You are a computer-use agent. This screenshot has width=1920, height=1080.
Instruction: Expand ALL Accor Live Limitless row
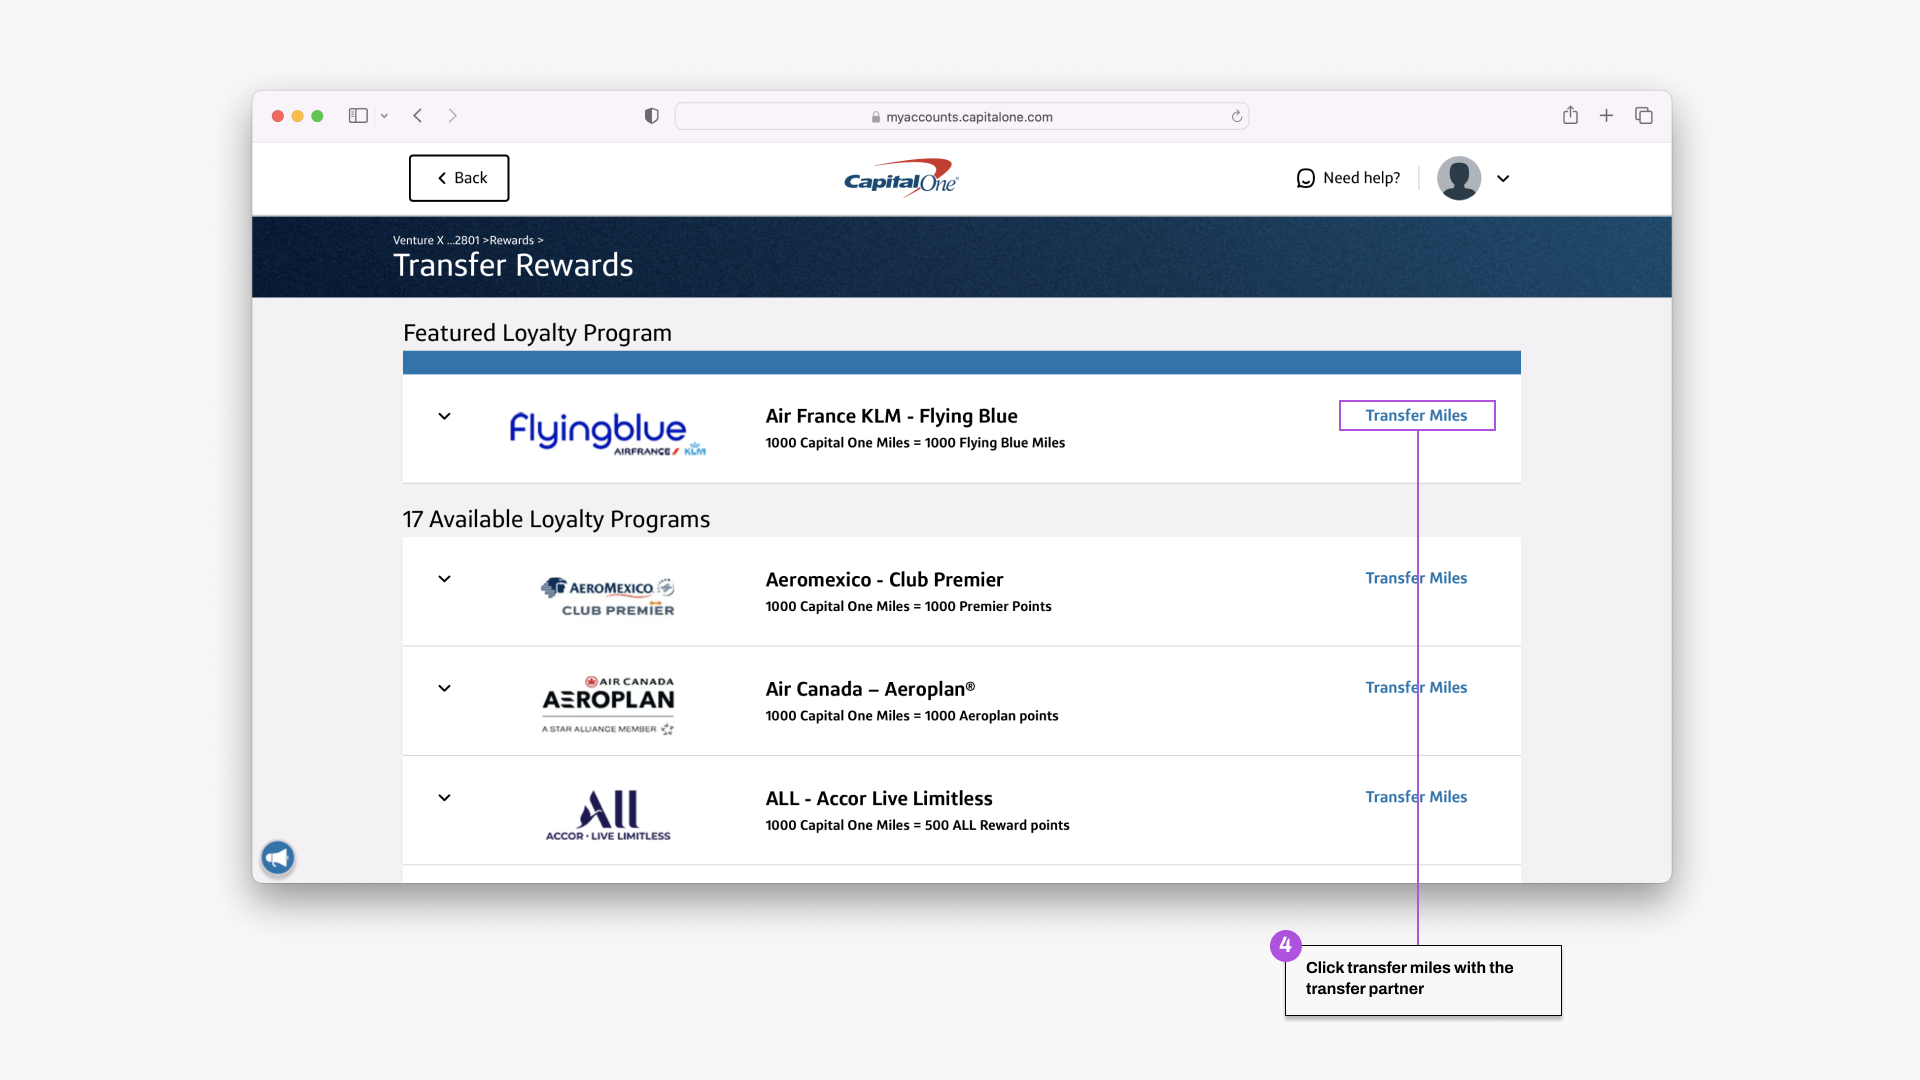tap(444, 797)
